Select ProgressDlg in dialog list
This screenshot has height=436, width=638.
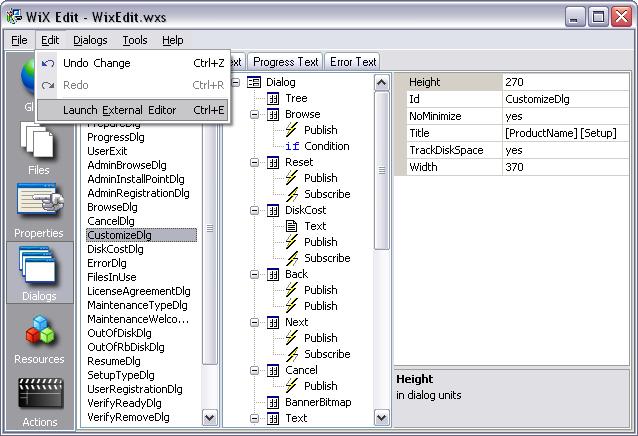116,137
